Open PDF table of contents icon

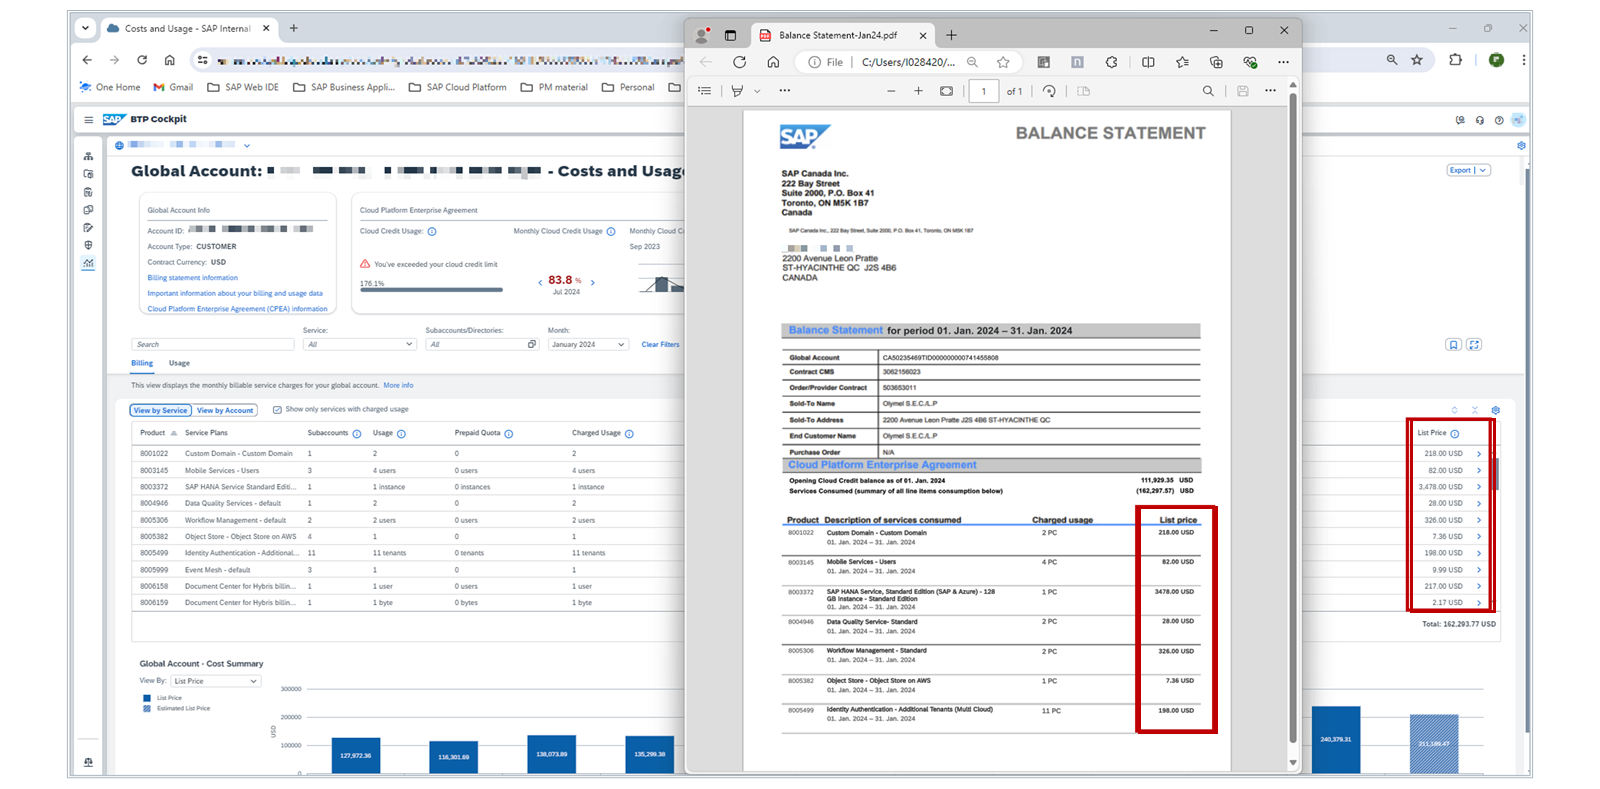(705, 91)
